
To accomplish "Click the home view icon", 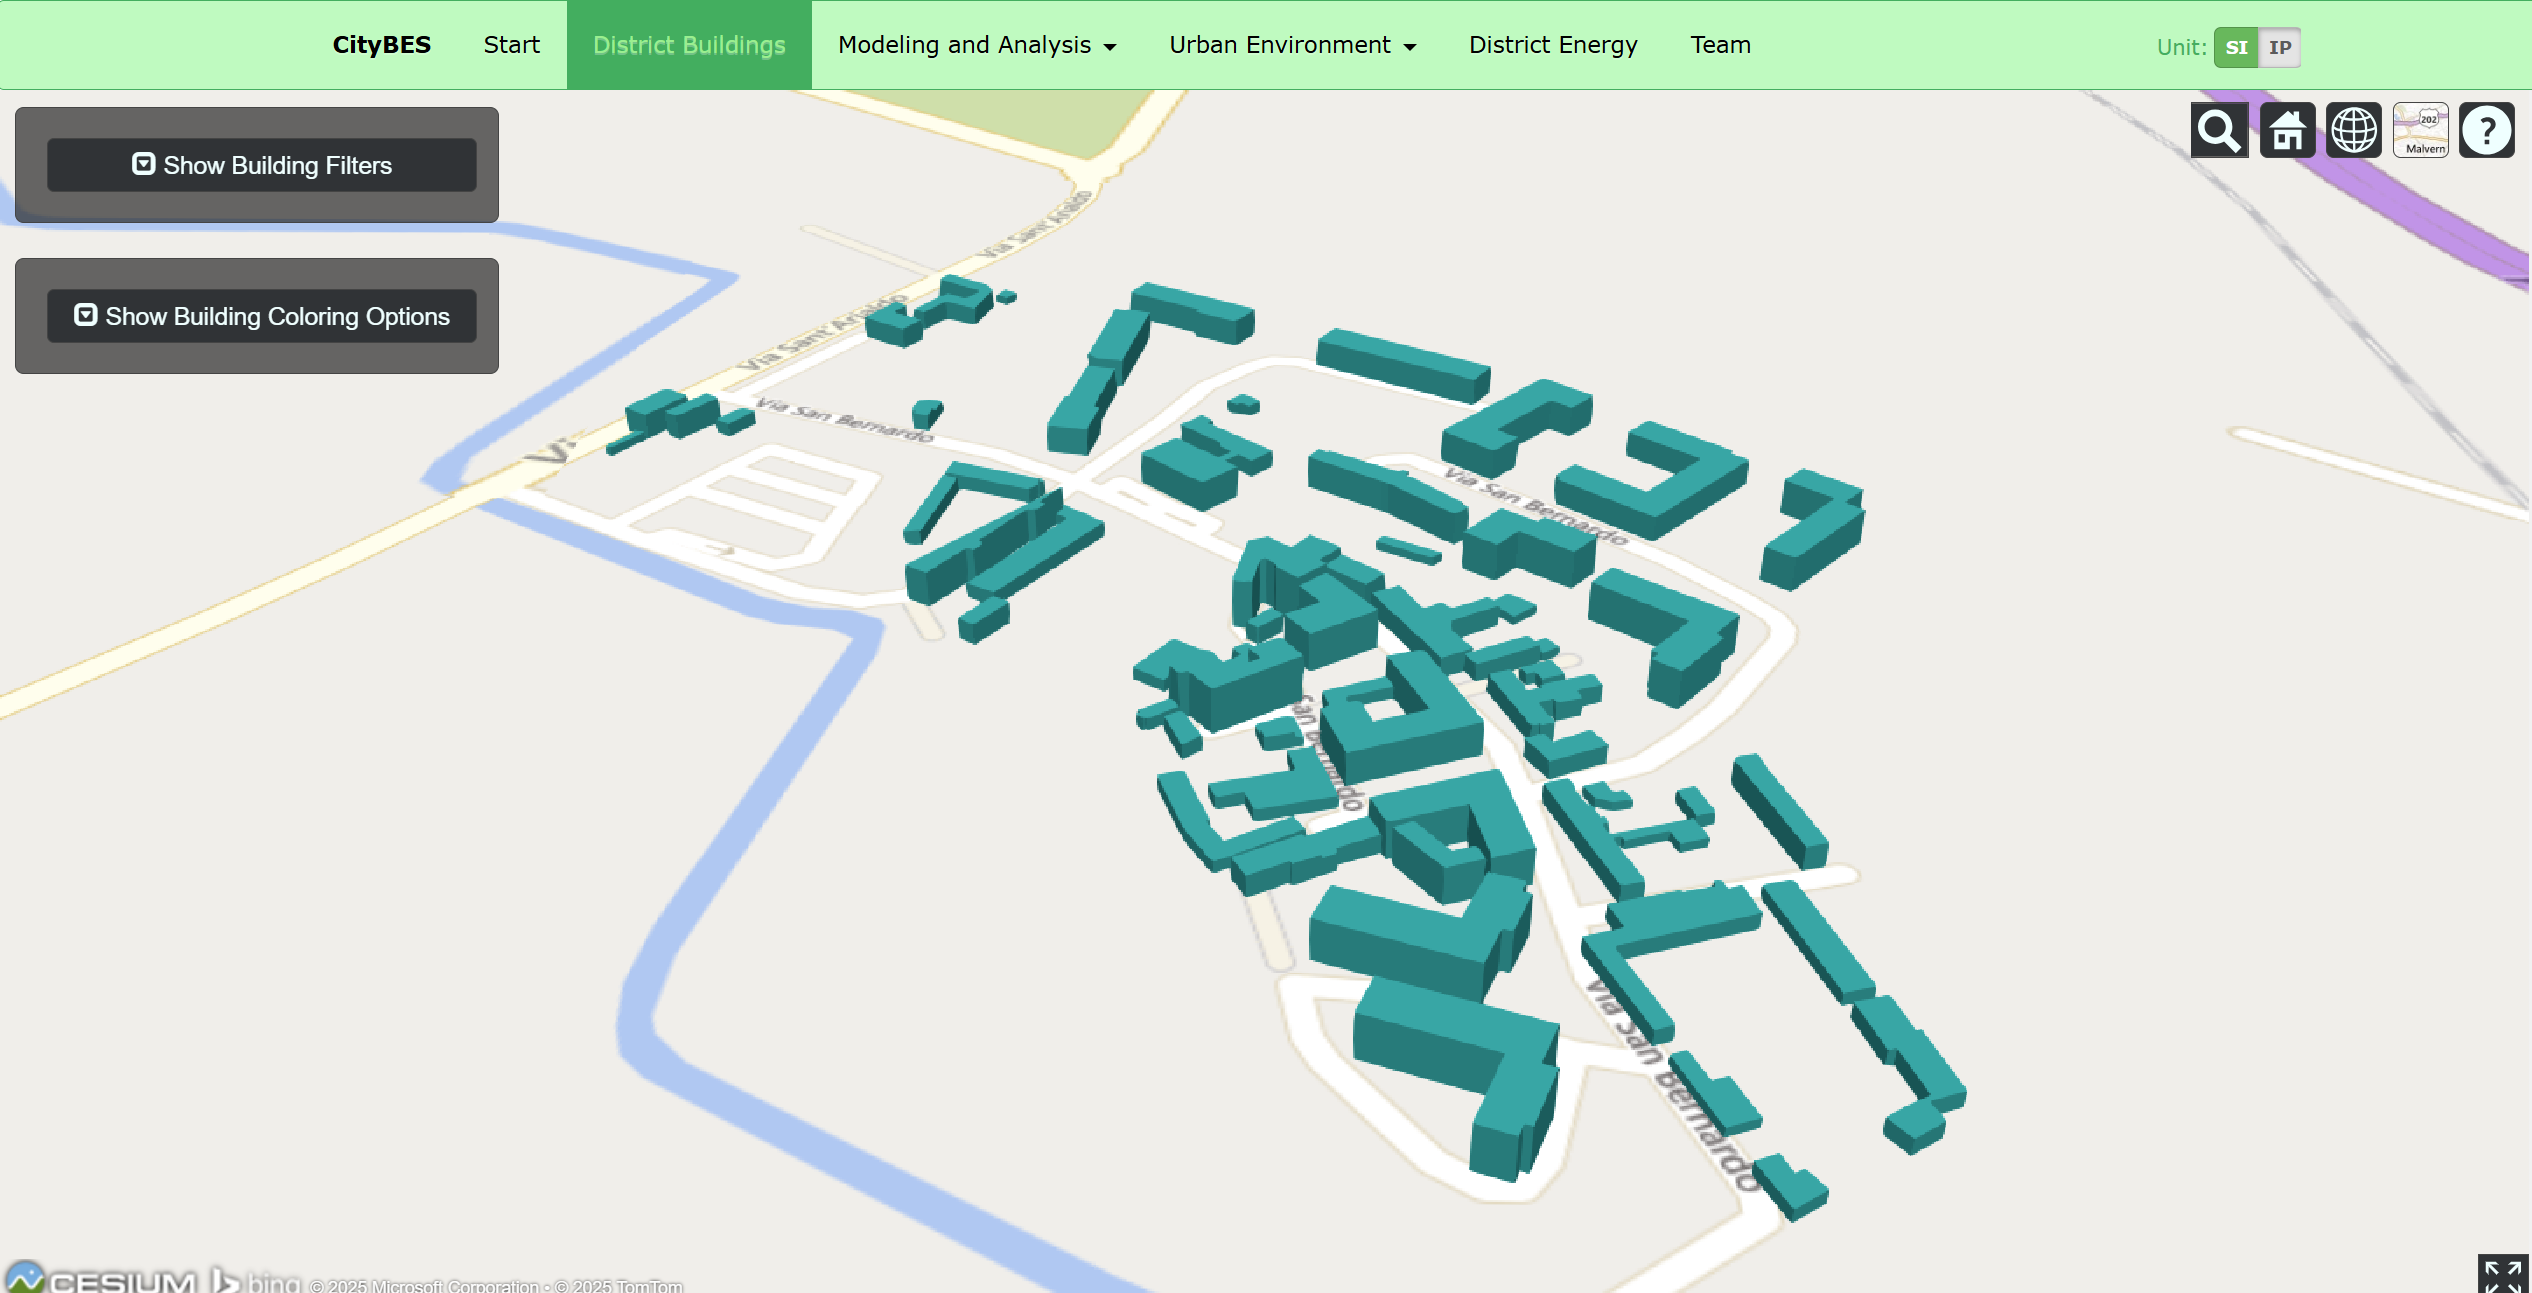I will [x=2287, y=130].
